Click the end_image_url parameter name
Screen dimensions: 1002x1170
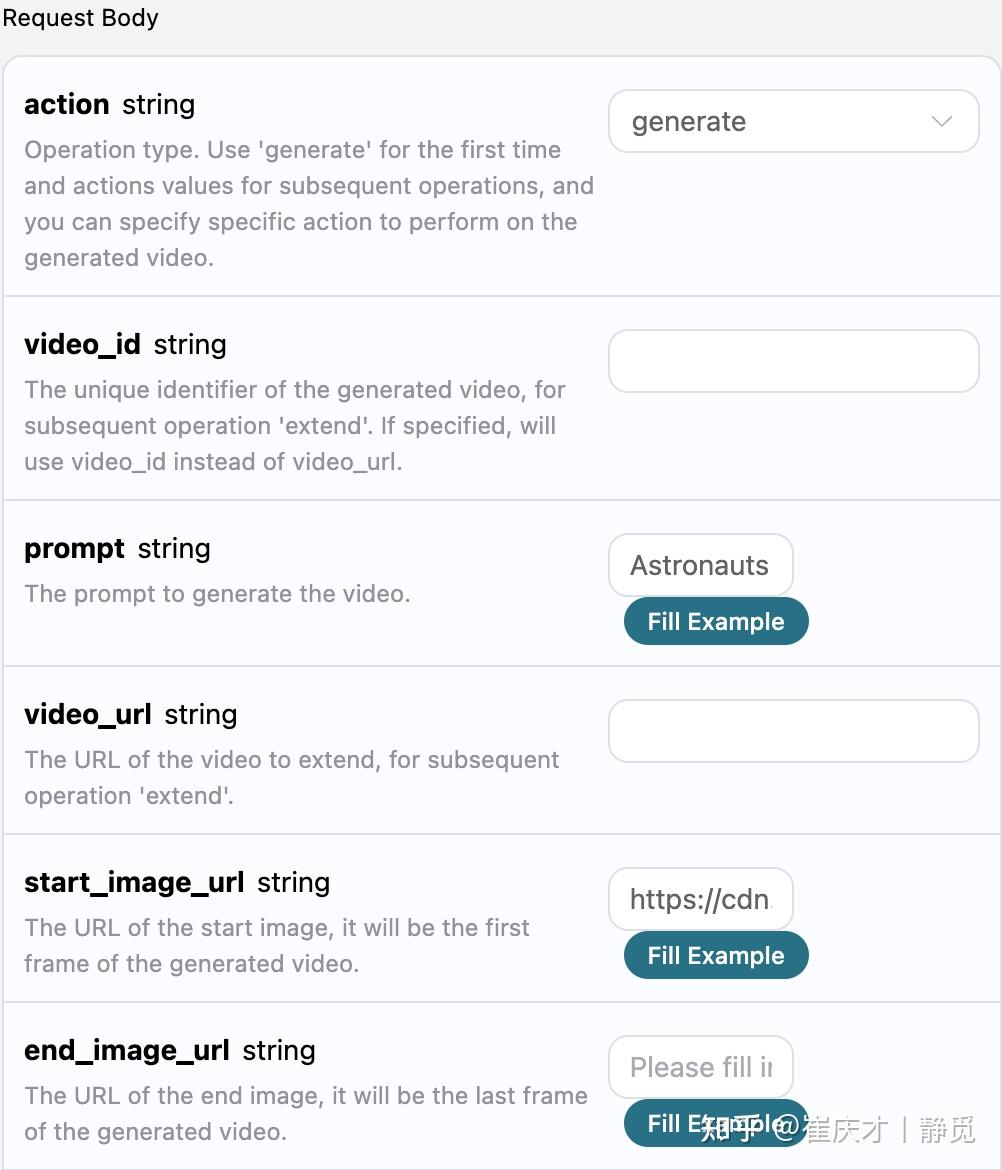pos(128,1050)
